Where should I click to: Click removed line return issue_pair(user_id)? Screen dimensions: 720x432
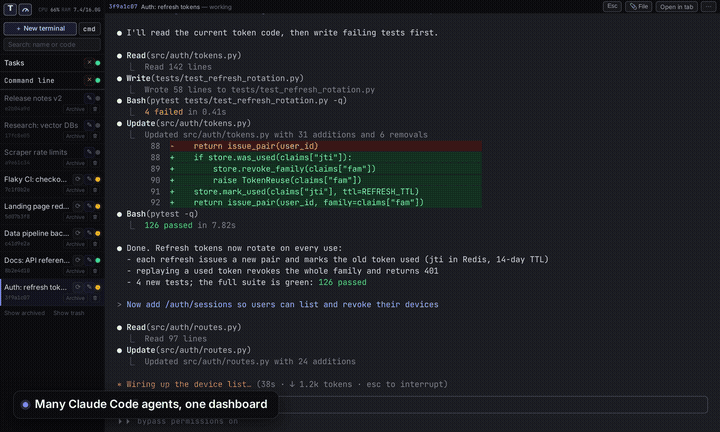[326, 146]
